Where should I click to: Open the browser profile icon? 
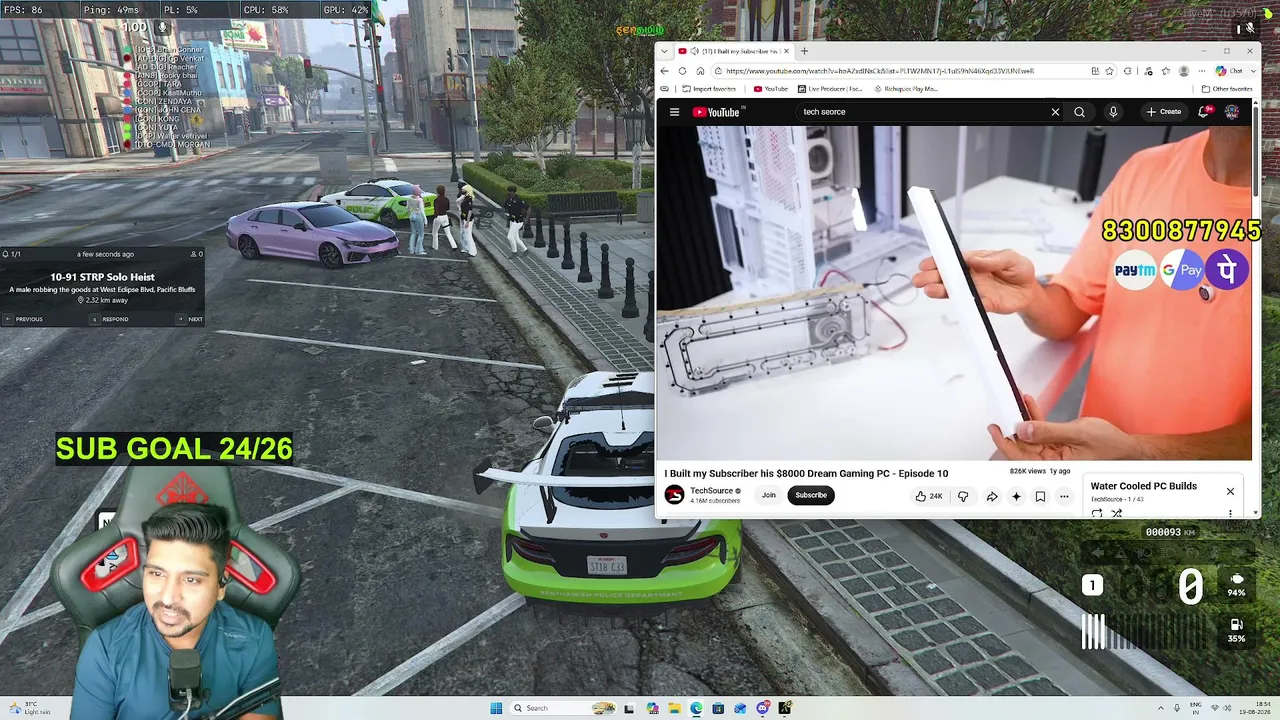(x=1184, y=71)
